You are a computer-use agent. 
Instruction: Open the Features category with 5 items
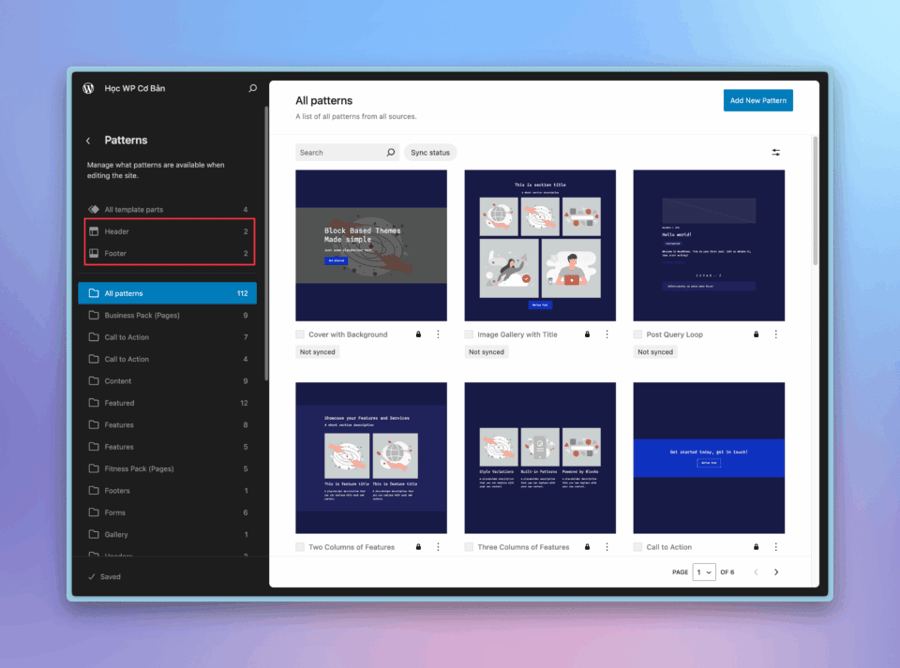point(168,446)
